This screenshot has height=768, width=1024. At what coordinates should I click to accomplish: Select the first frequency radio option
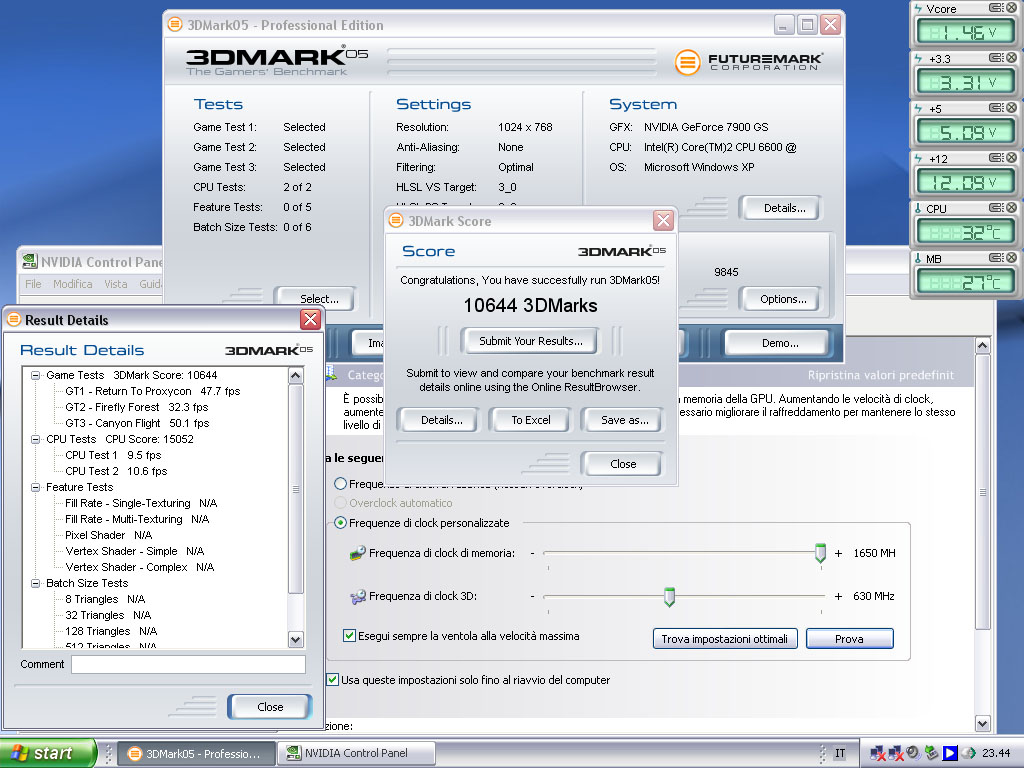tap(340, 484)
